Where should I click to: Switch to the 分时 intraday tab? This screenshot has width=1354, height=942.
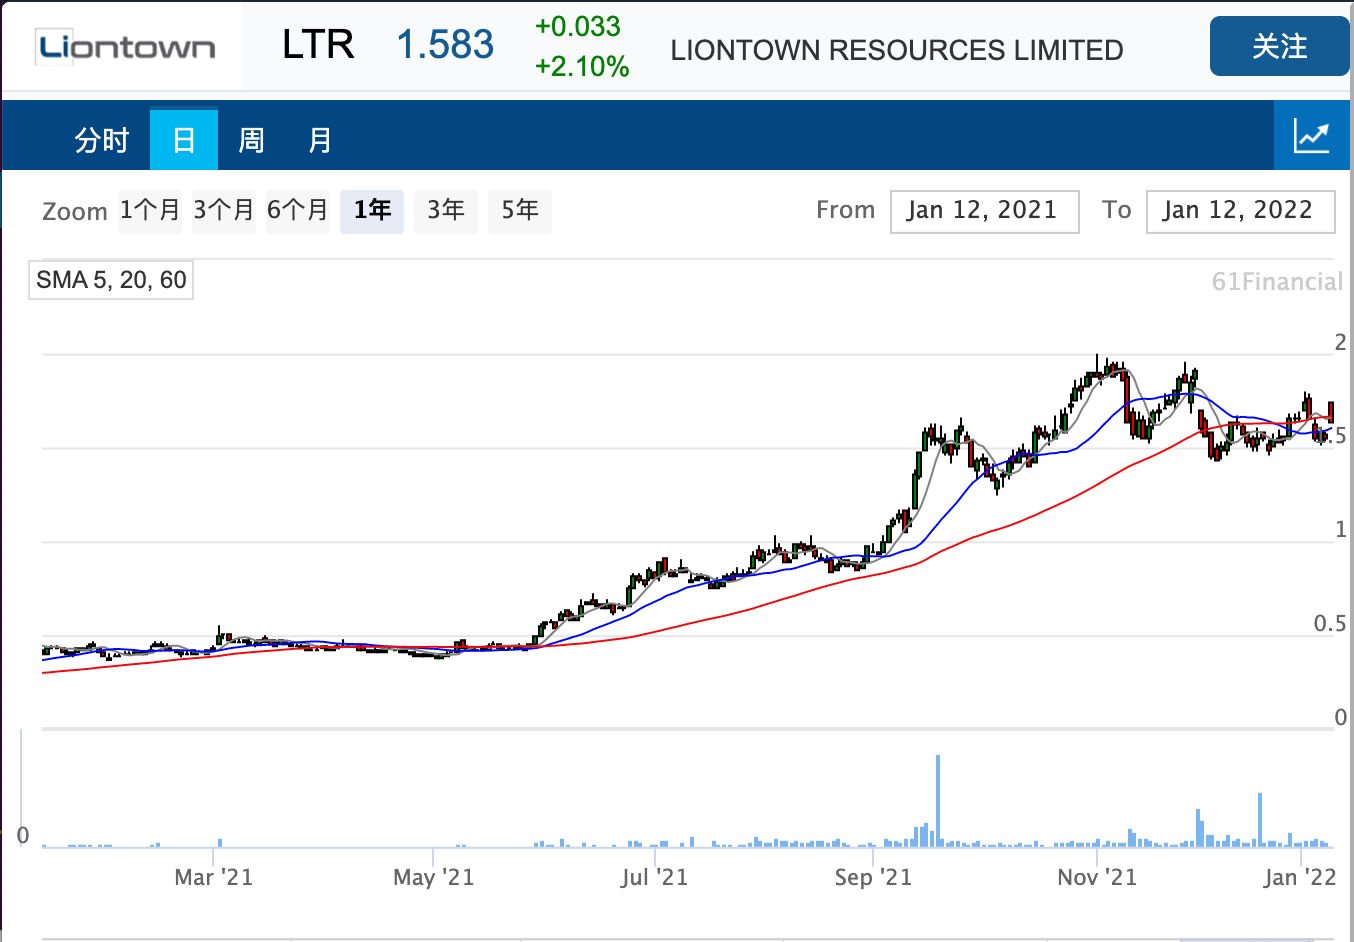point(102,140)
